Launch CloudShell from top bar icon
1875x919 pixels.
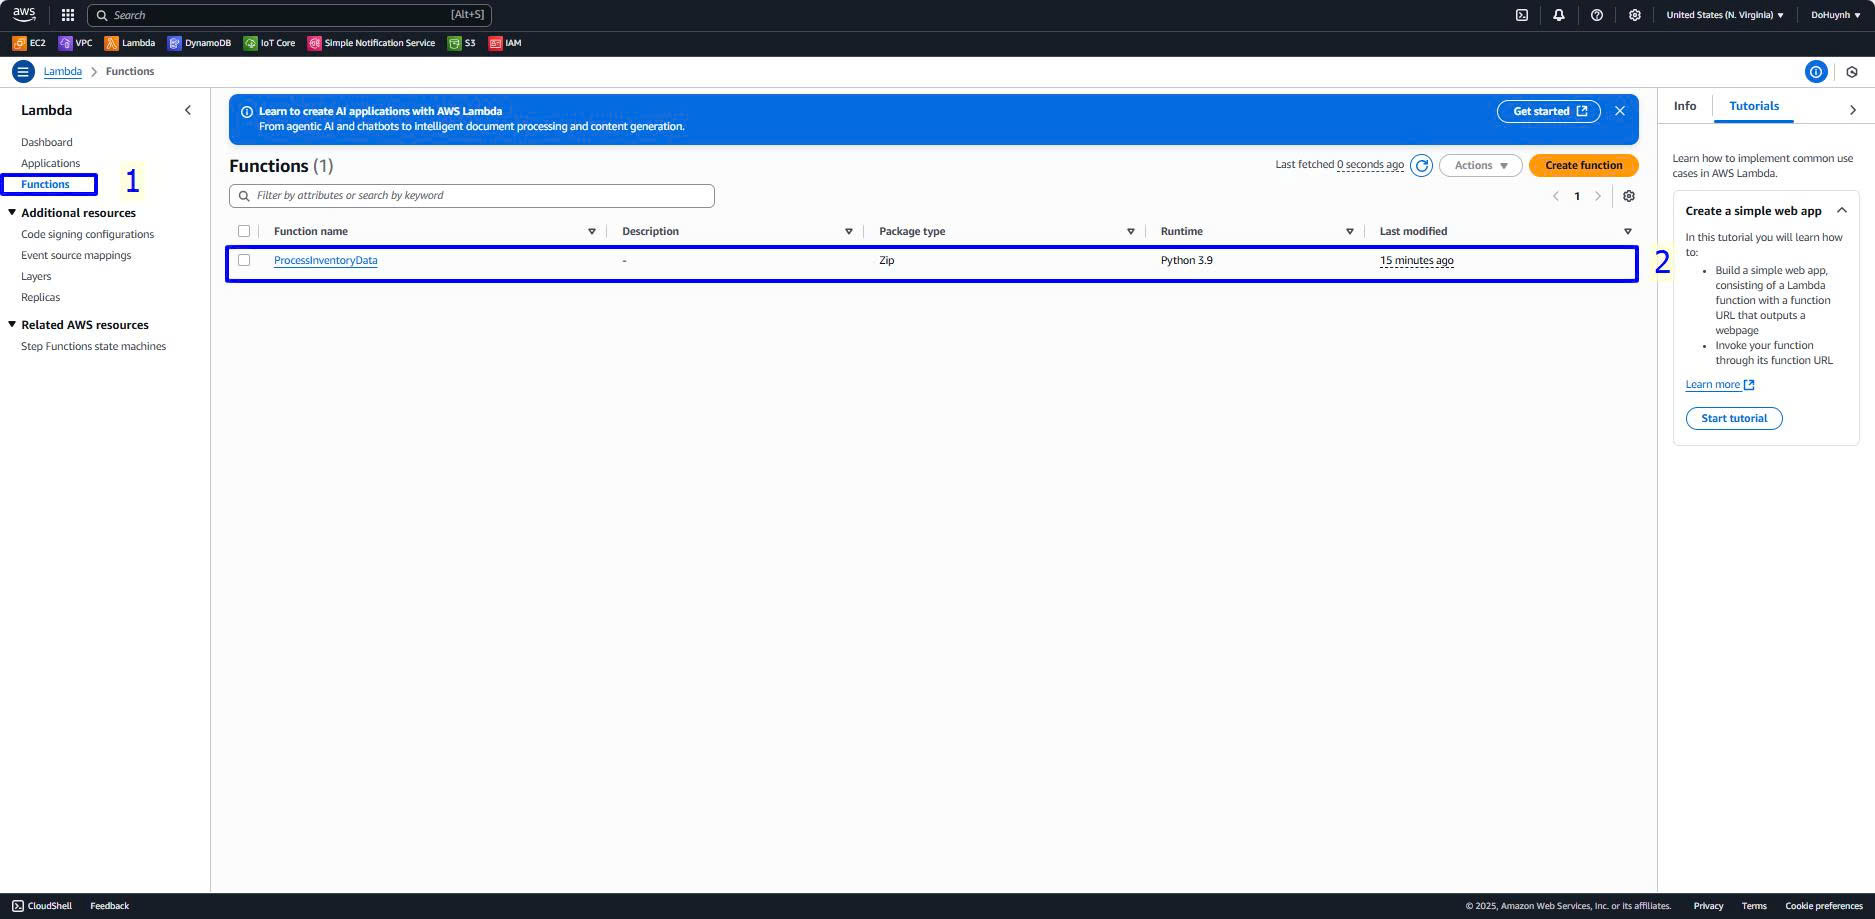click(x=1521, y=15)
